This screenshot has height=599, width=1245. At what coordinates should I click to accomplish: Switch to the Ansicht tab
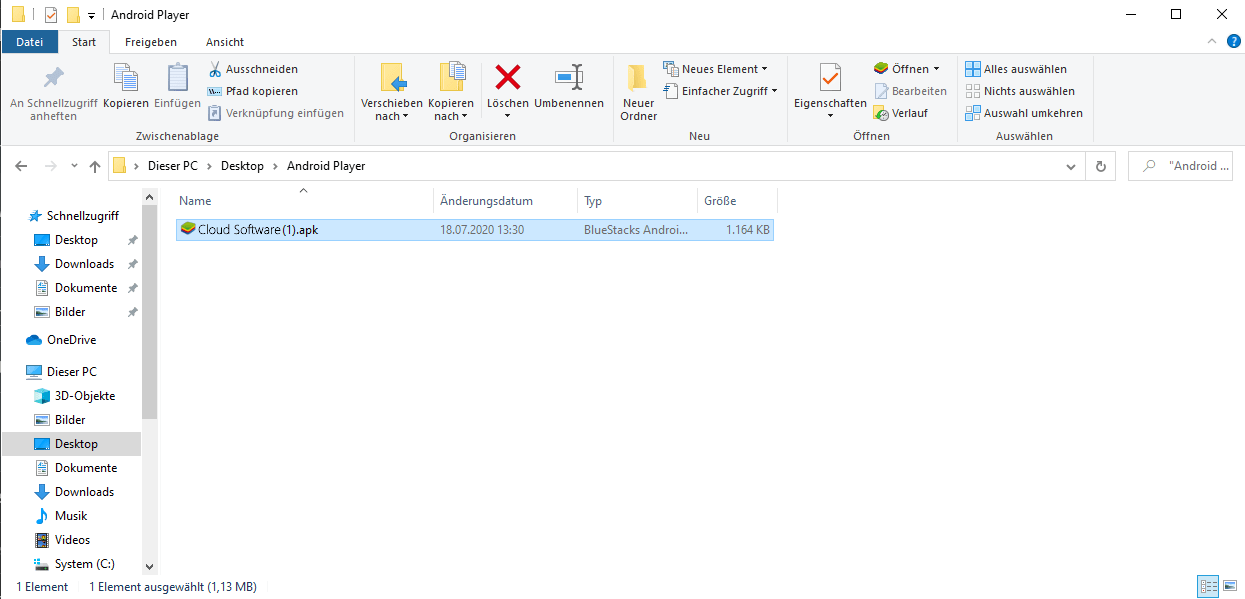point(224,42)
